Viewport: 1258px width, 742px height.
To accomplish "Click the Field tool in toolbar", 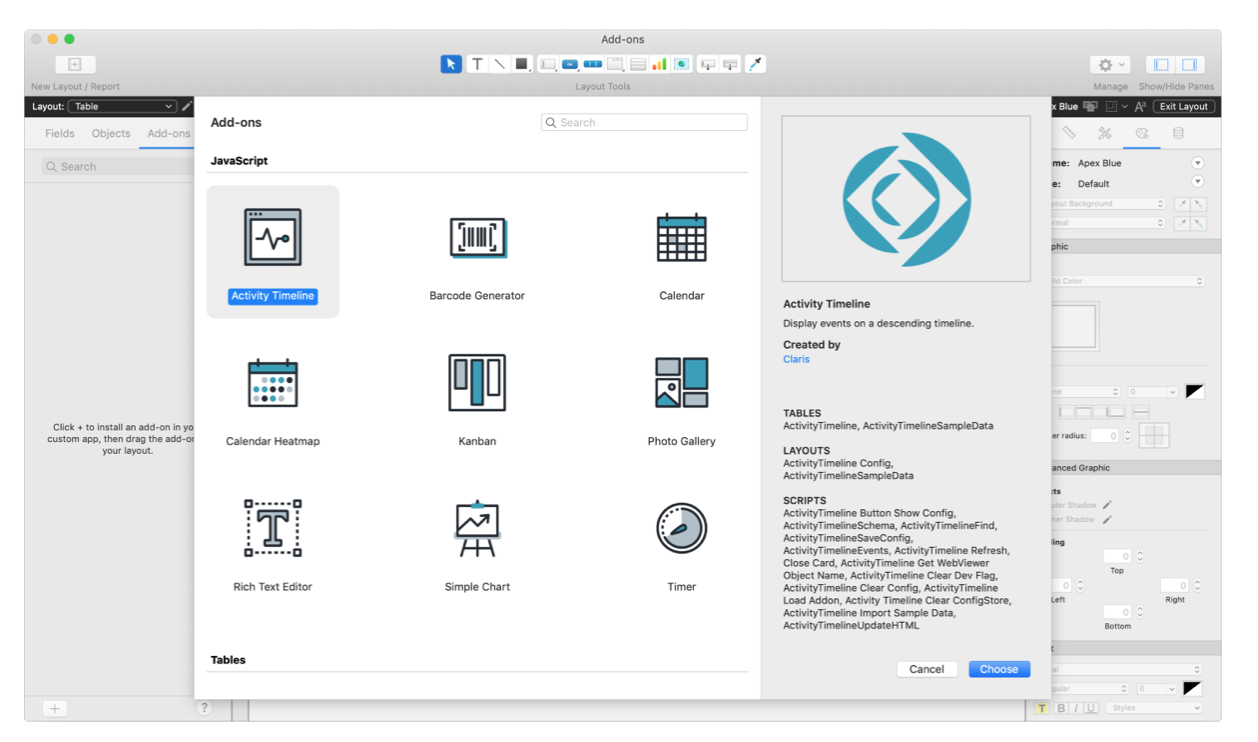I will [x=708, y=64].
